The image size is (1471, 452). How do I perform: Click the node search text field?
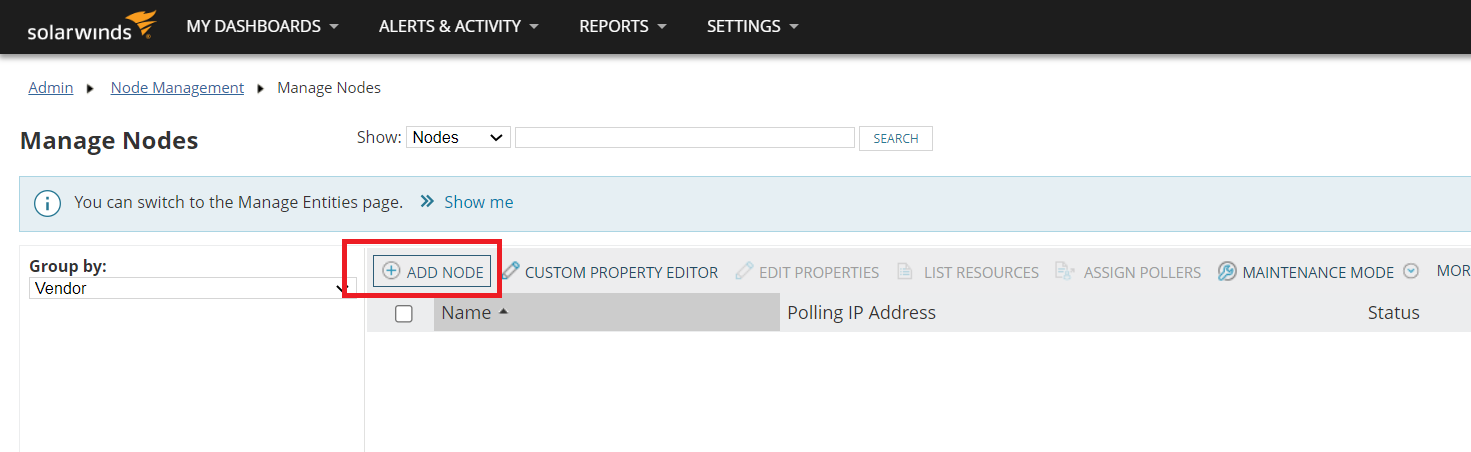[684, 138]
